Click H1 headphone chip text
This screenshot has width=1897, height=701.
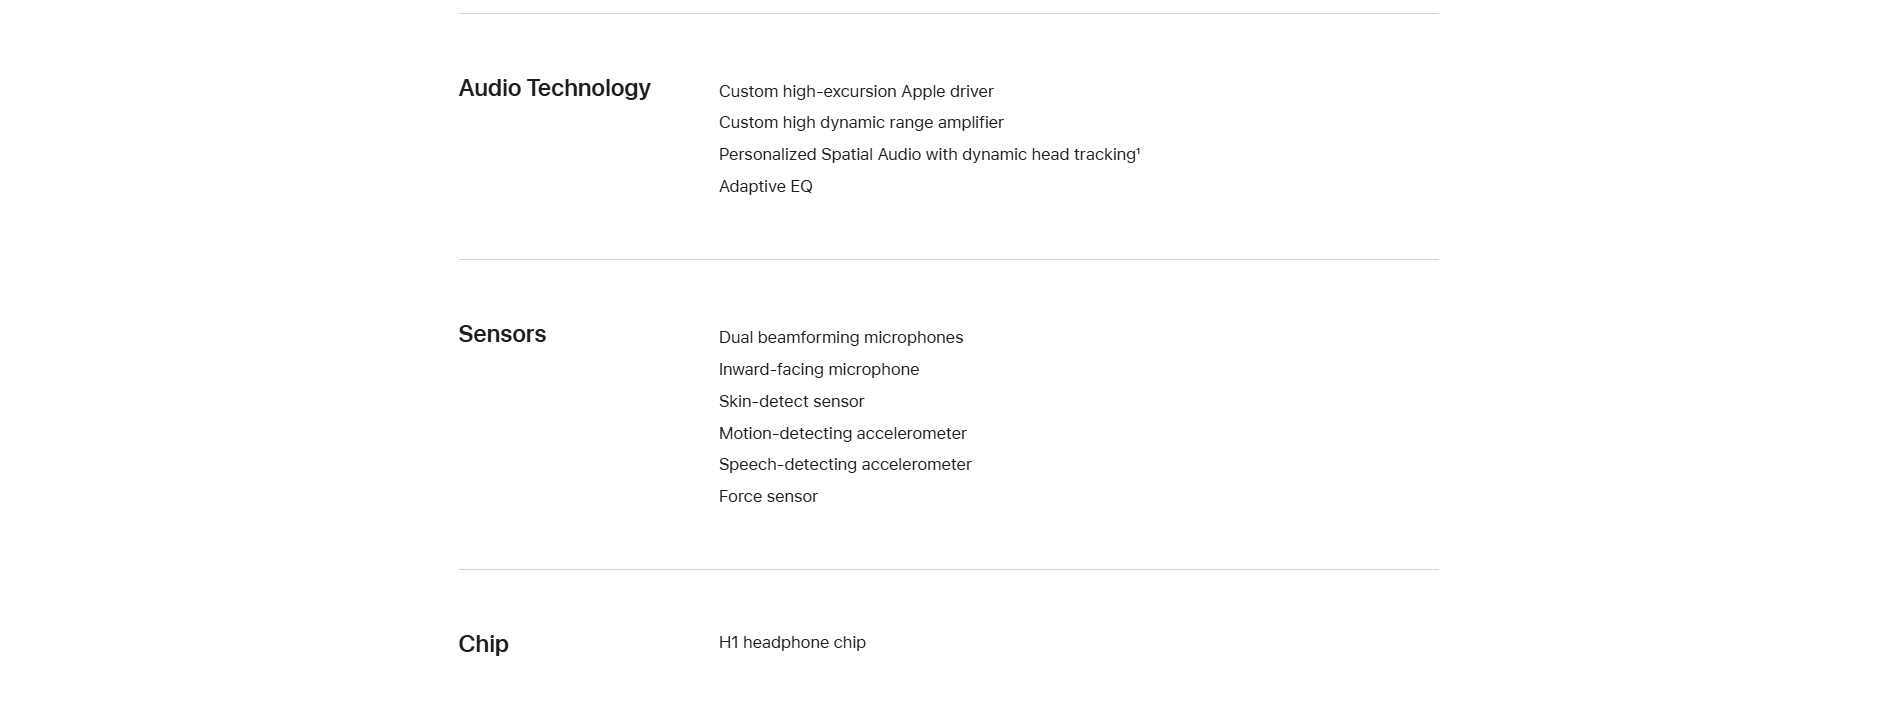[x=792, y=642]
